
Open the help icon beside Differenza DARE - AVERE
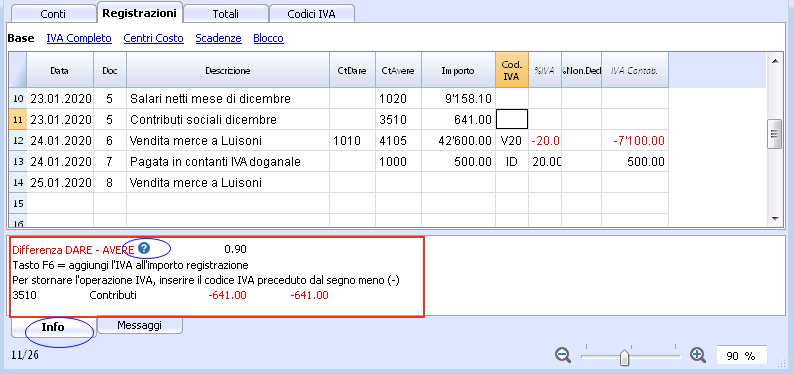point(144,248)
